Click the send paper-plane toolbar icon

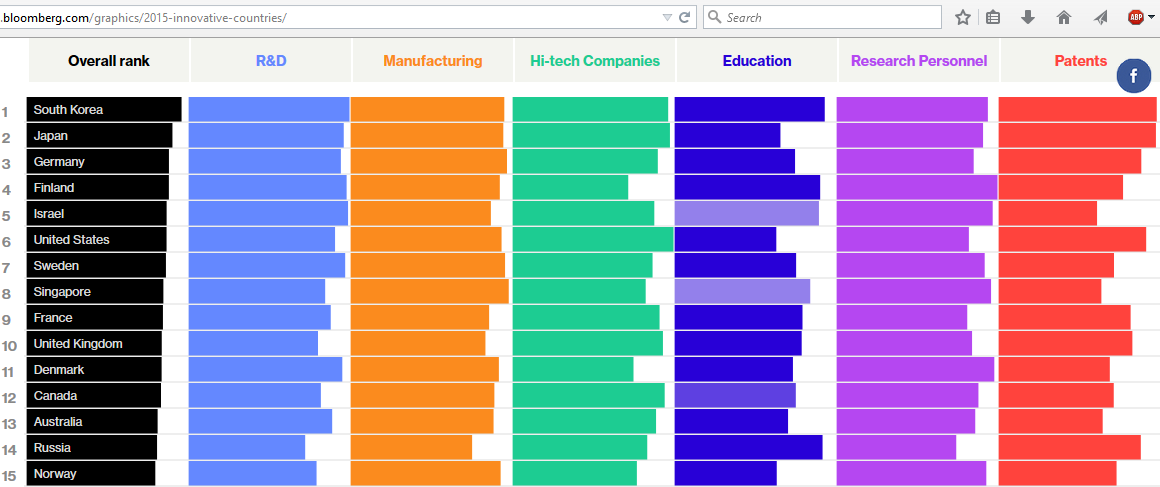(1101, 17)
